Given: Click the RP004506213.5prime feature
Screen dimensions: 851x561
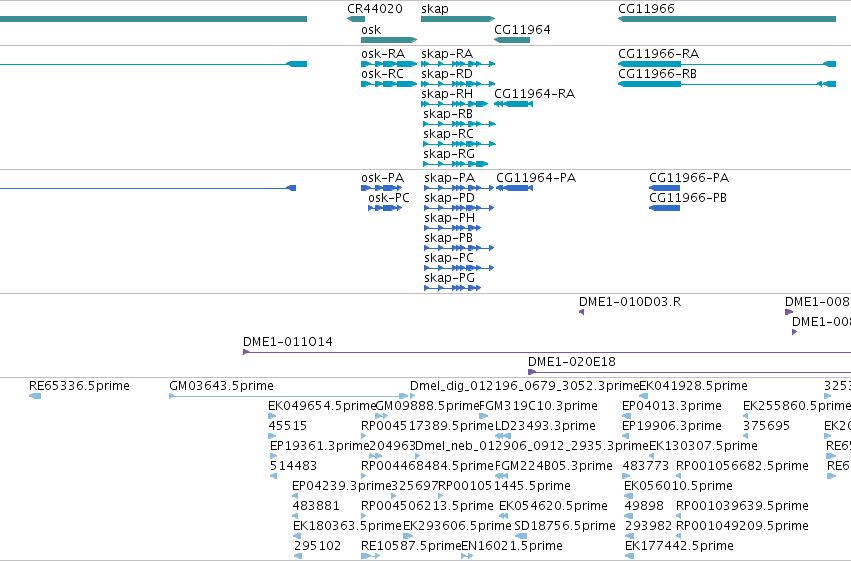Looking at the screenshot, I should 364,516.
